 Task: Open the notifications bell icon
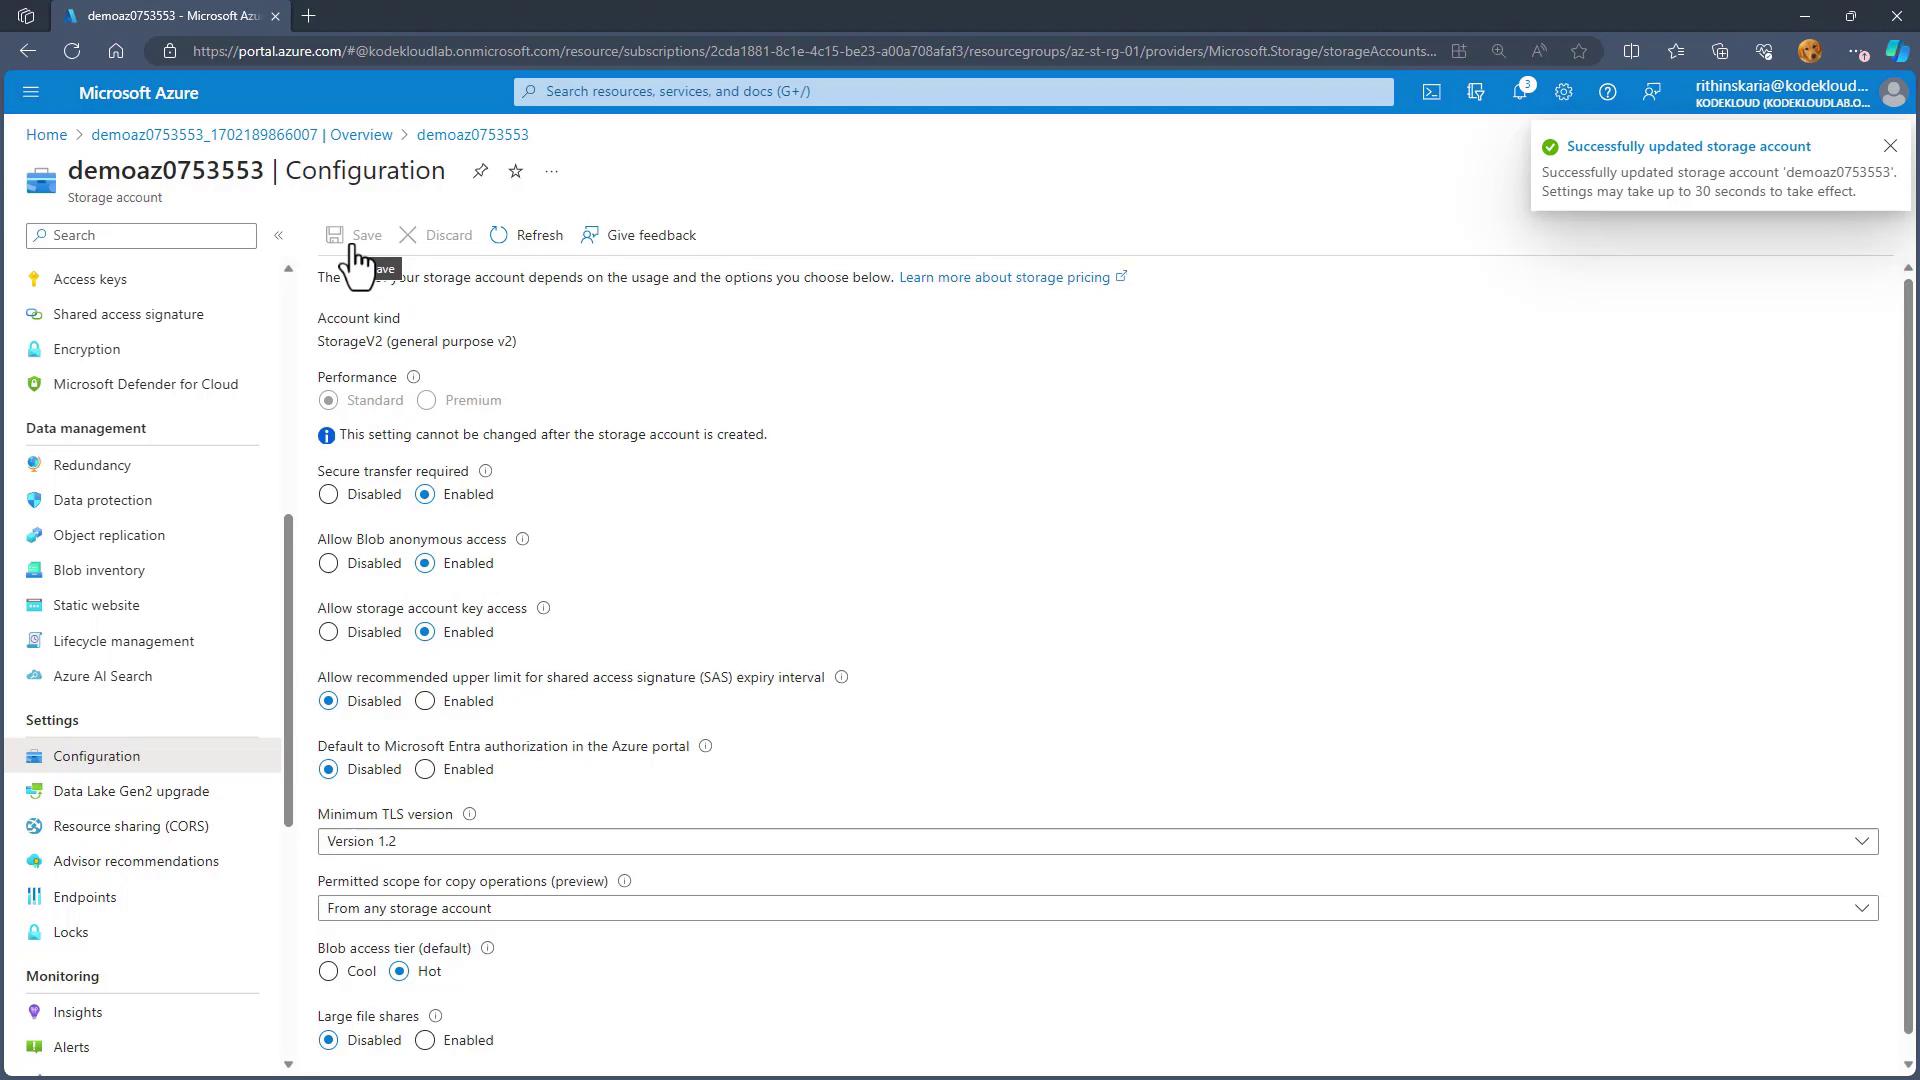1519,92
